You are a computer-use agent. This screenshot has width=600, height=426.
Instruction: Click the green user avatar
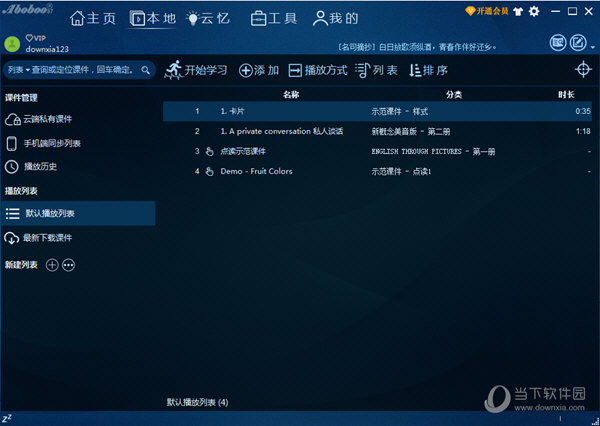(12, 44)
